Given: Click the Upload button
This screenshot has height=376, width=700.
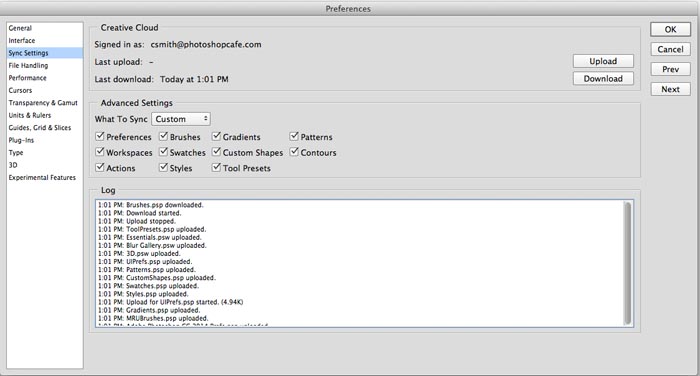Looking at the screenshot, I should (x=603, y=61).
